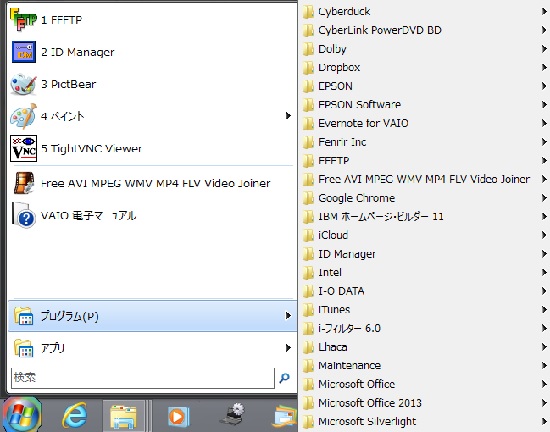Select the '1 FFFTP' recent item label
Screen dimensions: 550x432
click(61, 20)
